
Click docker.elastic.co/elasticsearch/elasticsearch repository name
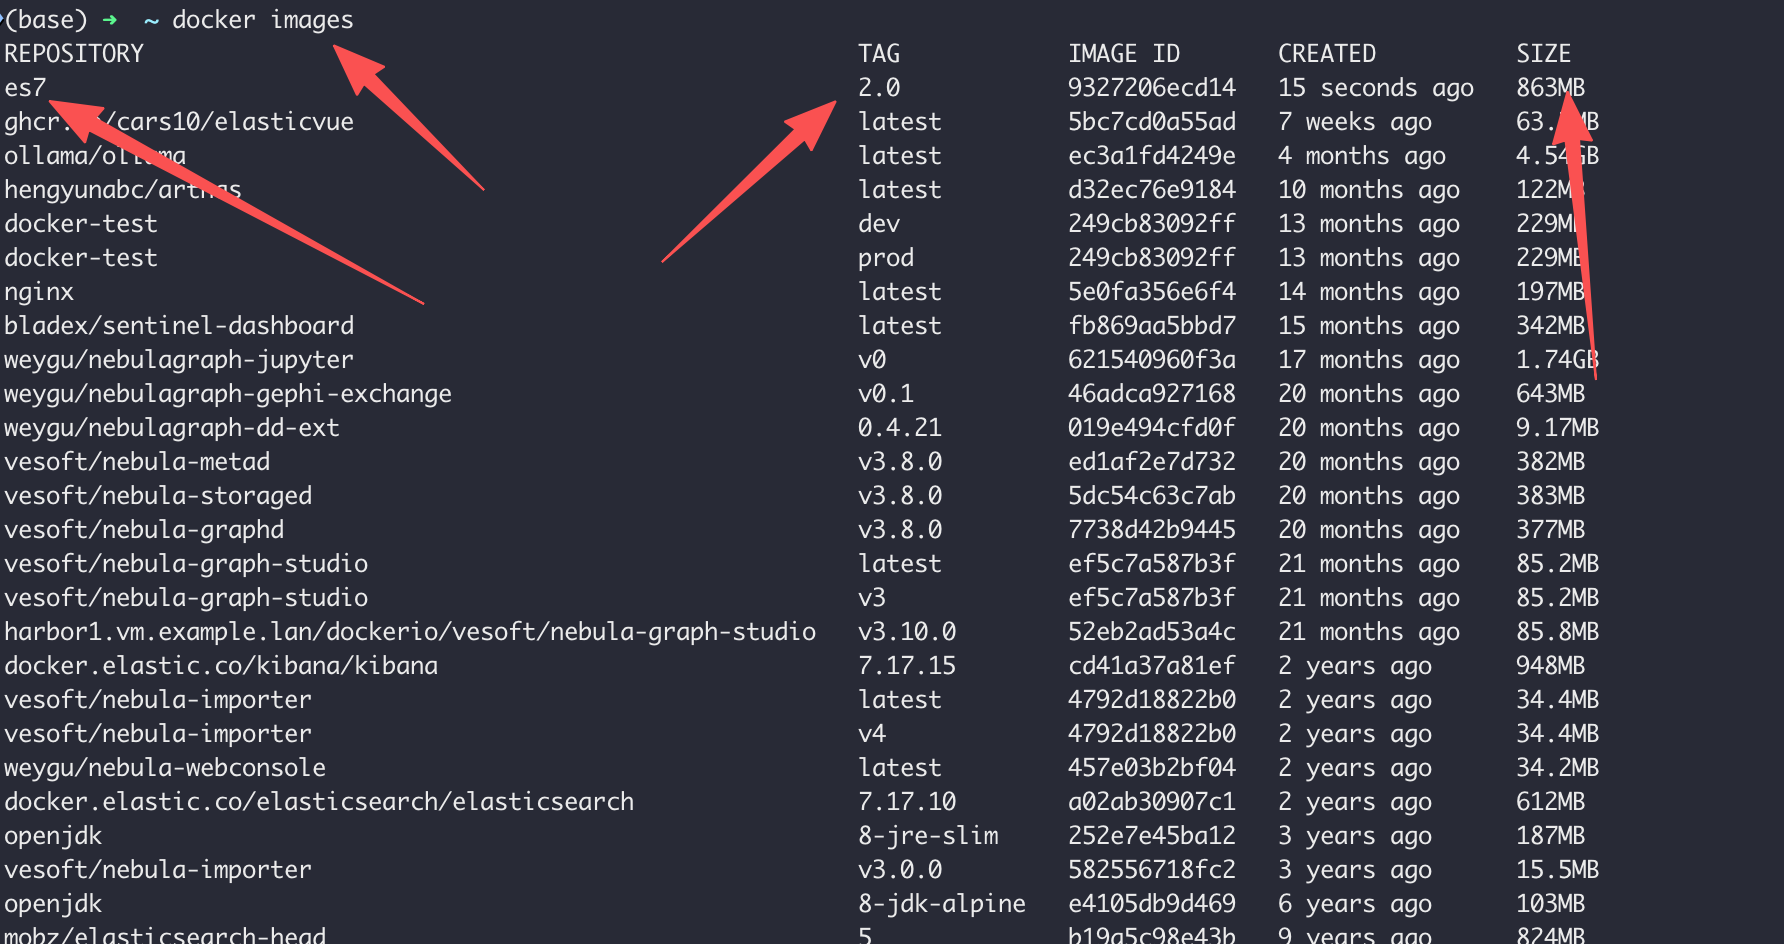coord(319,802)
